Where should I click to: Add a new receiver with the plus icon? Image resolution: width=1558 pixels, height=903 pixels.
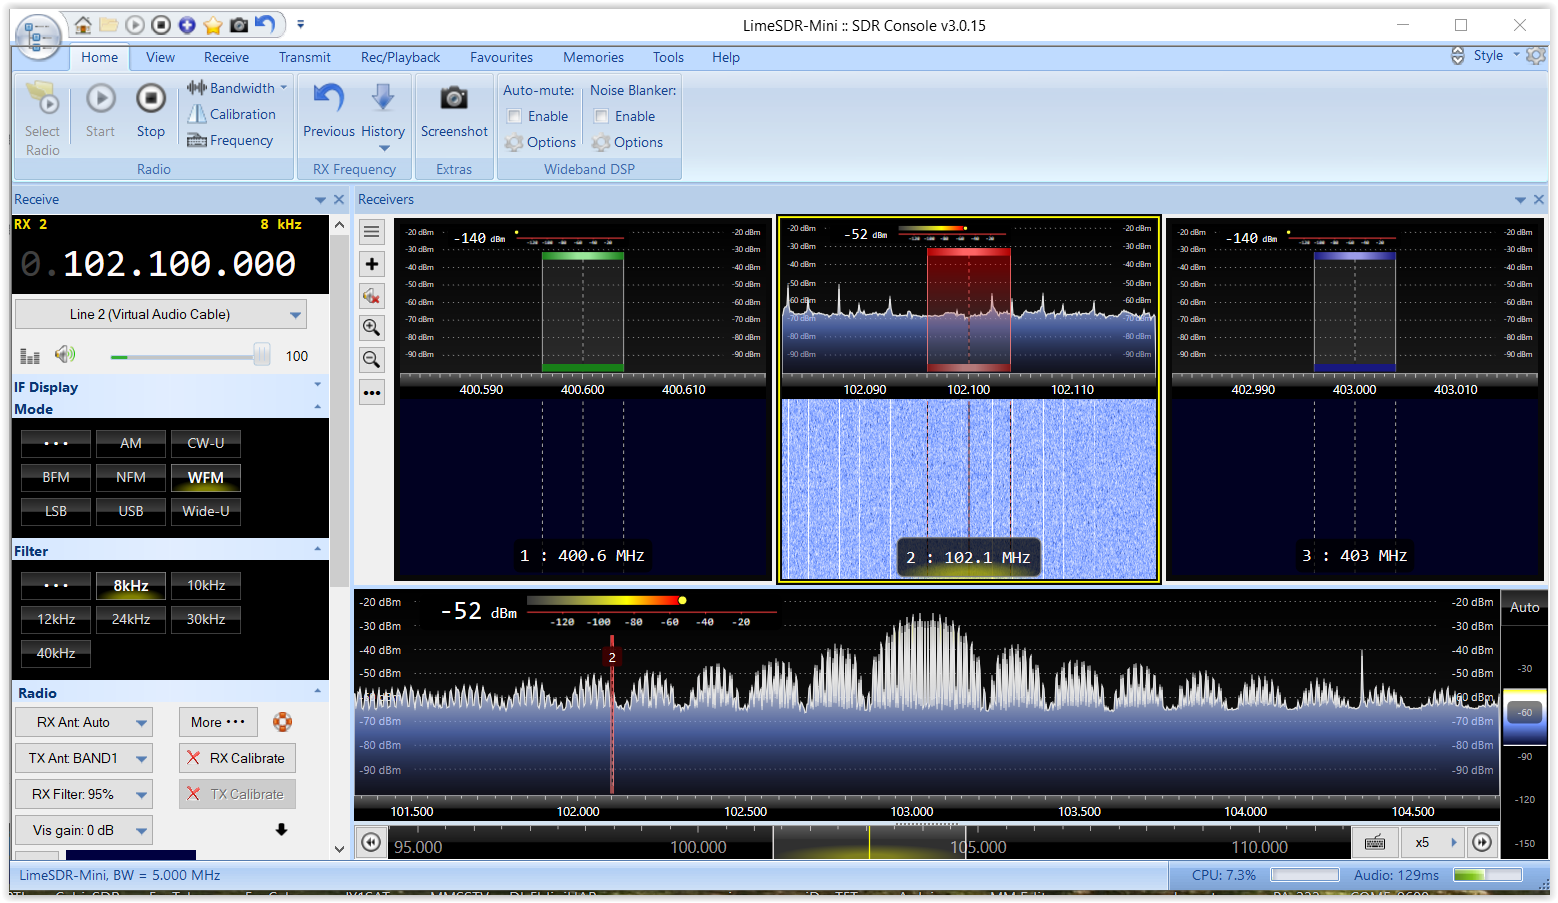coord(372,264)
